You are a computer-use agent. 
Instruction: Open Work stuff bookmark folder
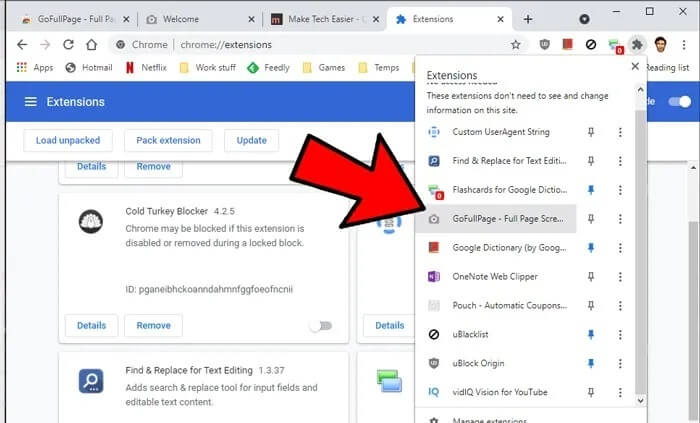click(x=207, y=68)
